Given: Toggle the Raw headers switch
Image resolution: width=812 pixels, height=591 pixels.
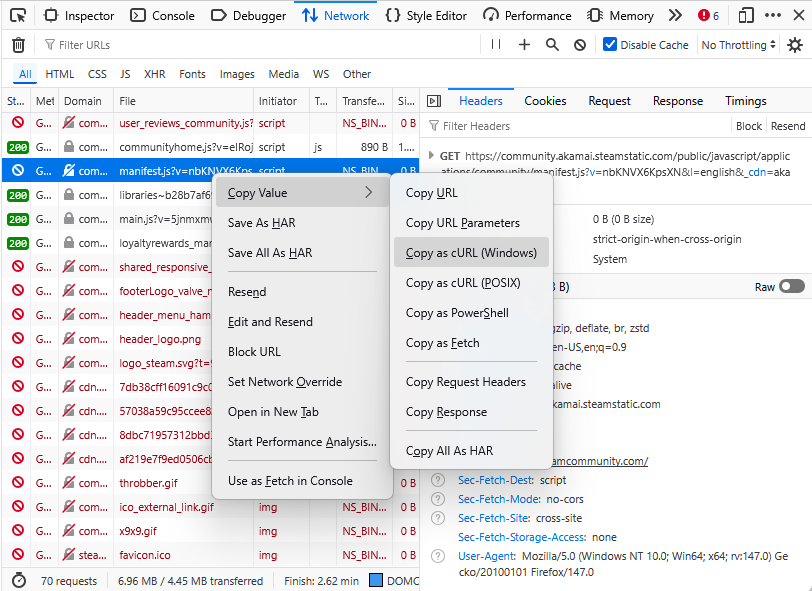Looking at the screenshot, I should (792, 287).
